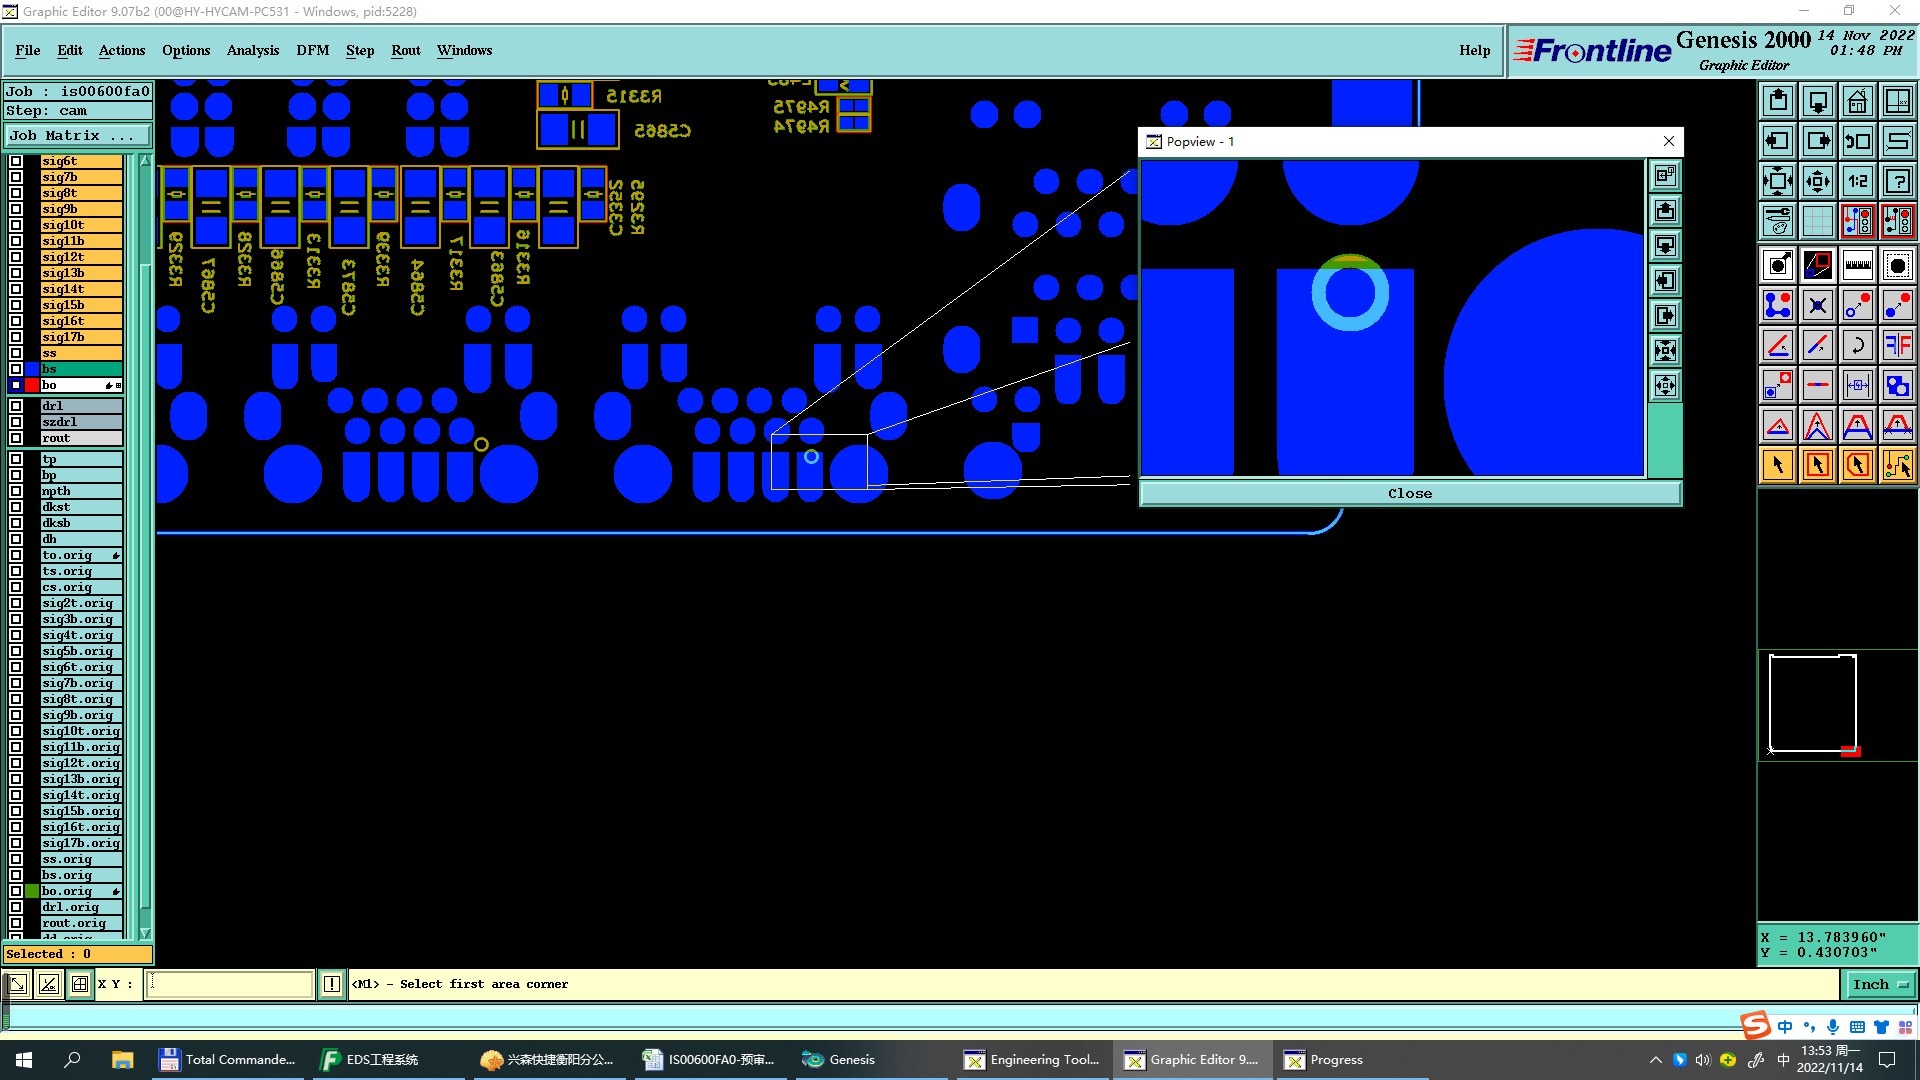
Task: Toggle the drl layer checkbox
Action: [x=16, y=406]
